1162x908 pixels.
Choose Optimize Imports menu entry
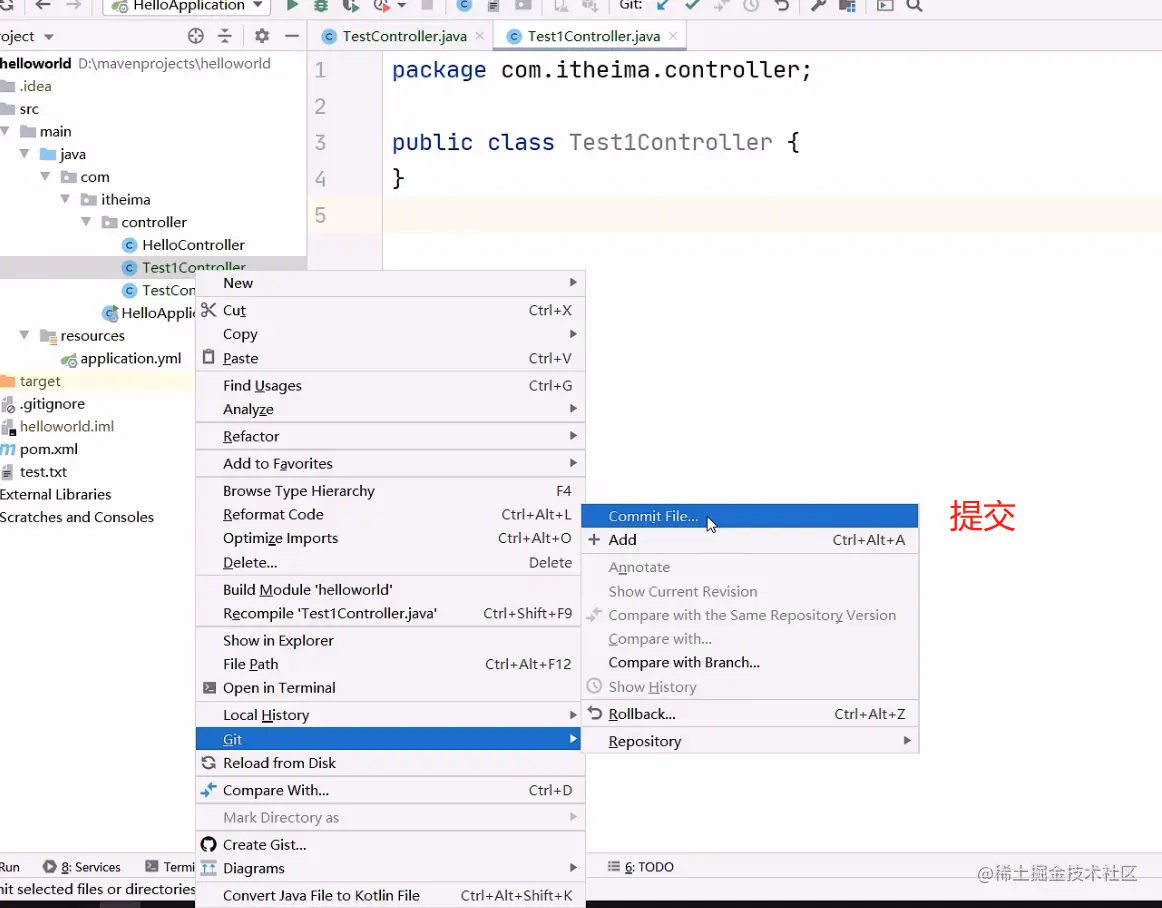(389, 538)
